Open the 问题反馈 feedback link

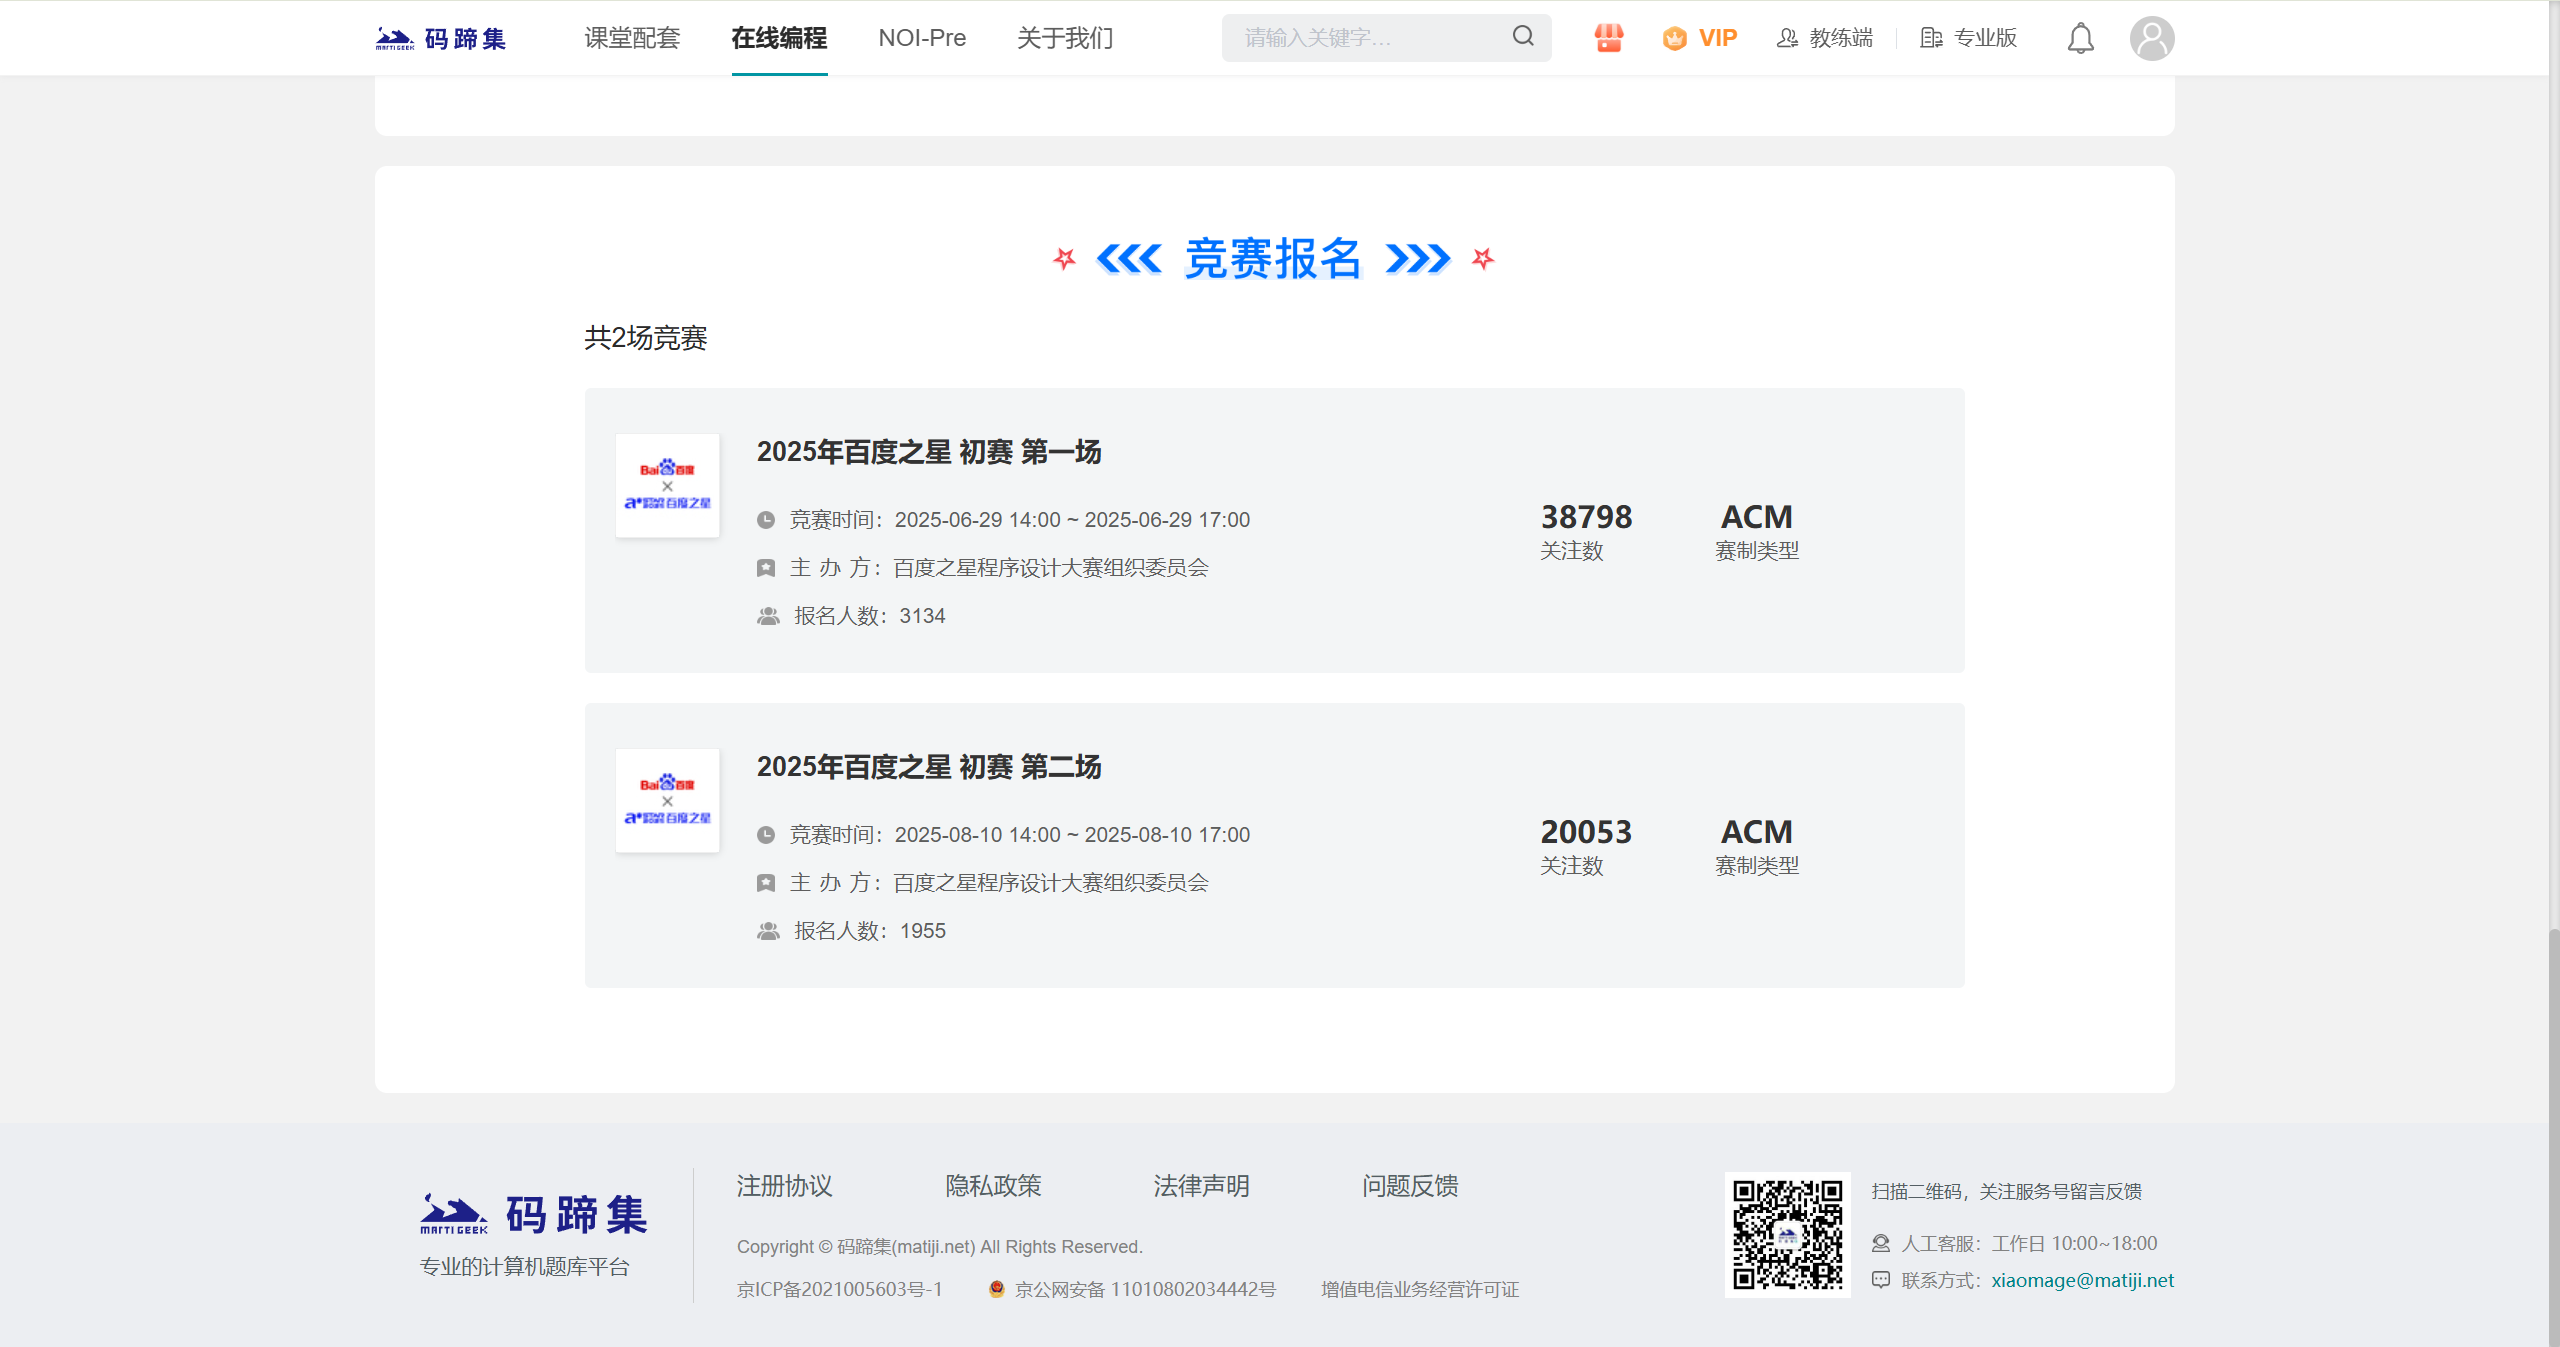[1410, 1186]
